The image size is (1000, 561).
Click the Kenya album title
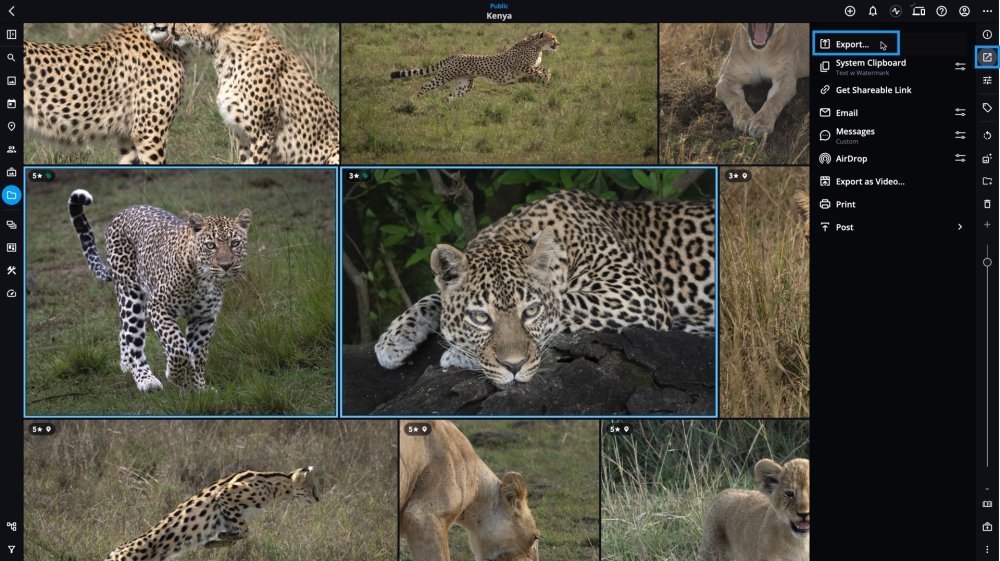click(499, 16)
